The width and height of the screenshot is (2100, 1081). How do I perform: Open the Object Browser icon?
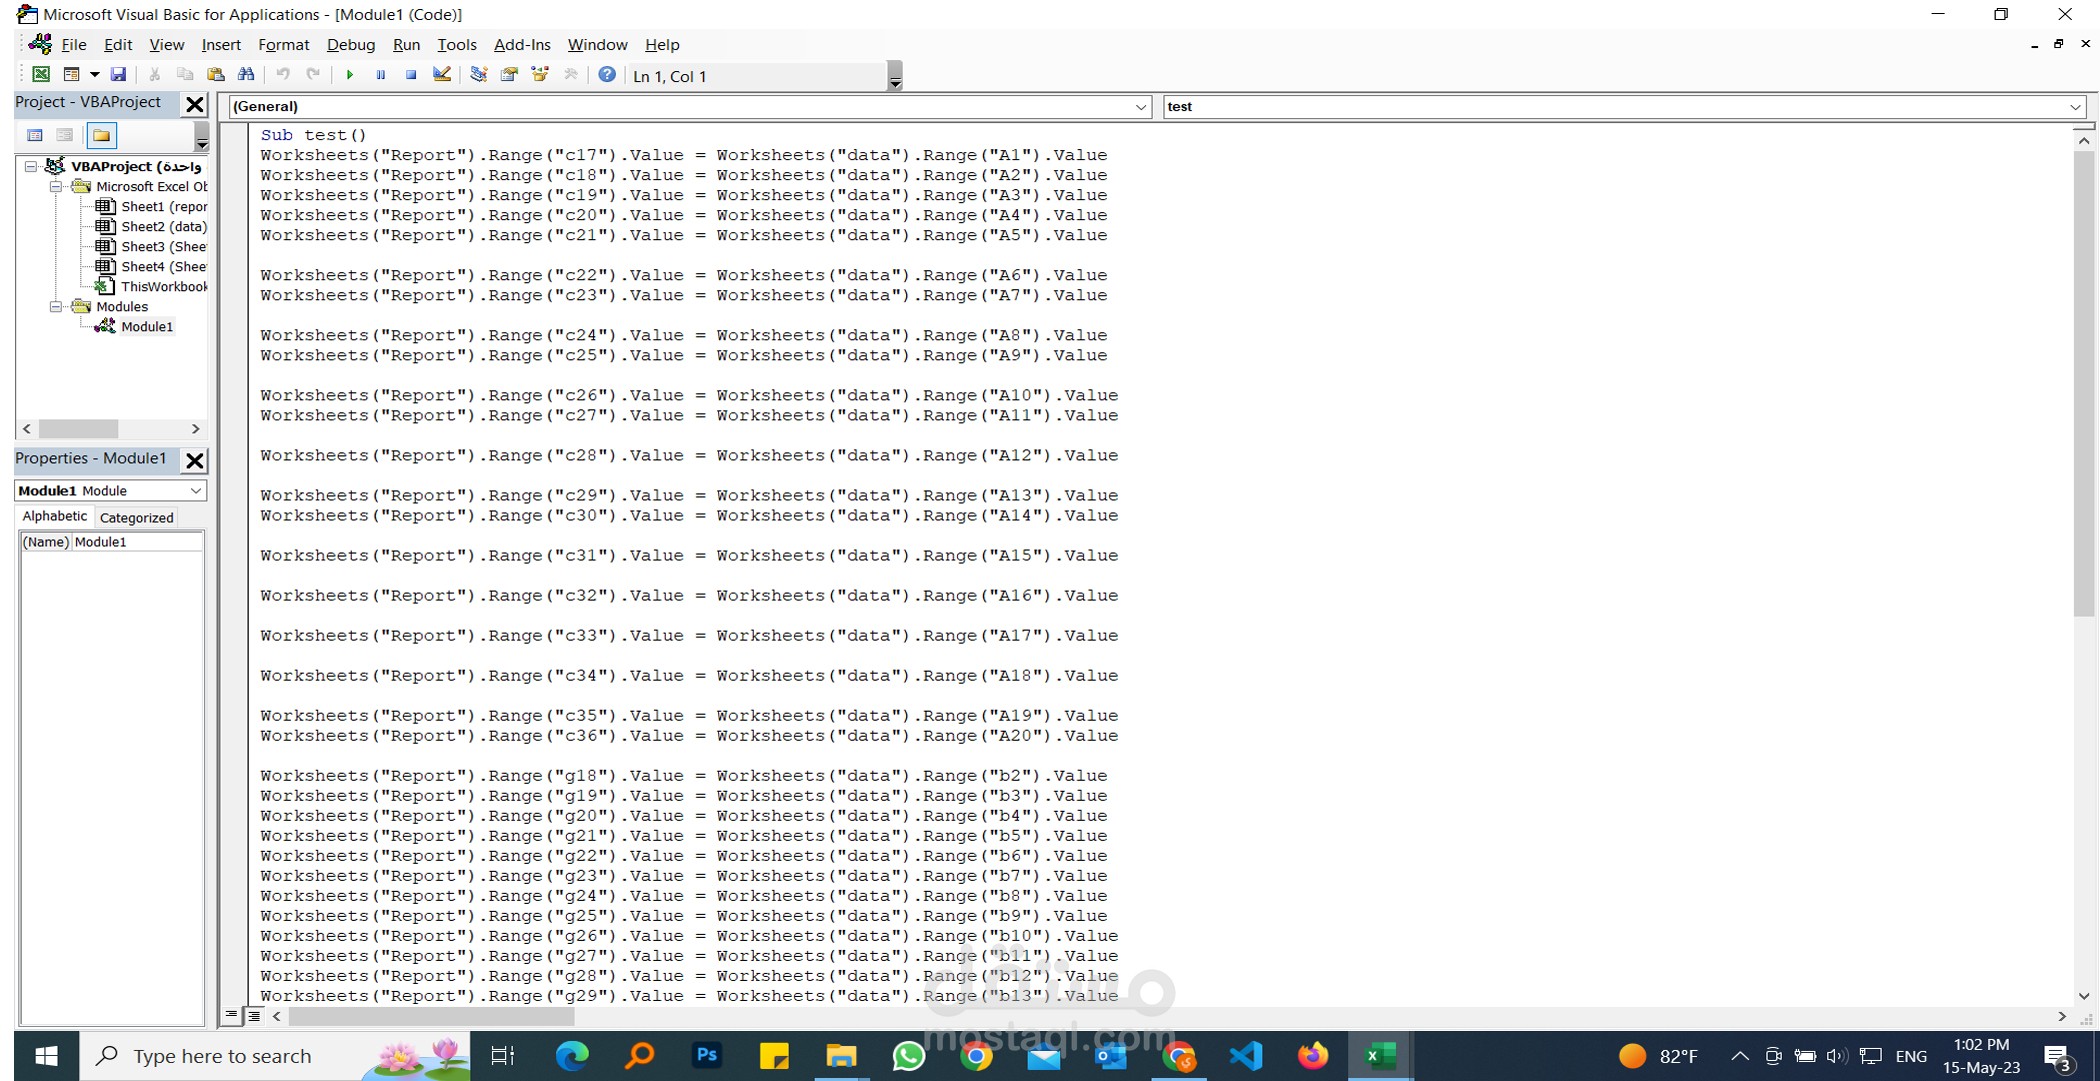(540, 75)
